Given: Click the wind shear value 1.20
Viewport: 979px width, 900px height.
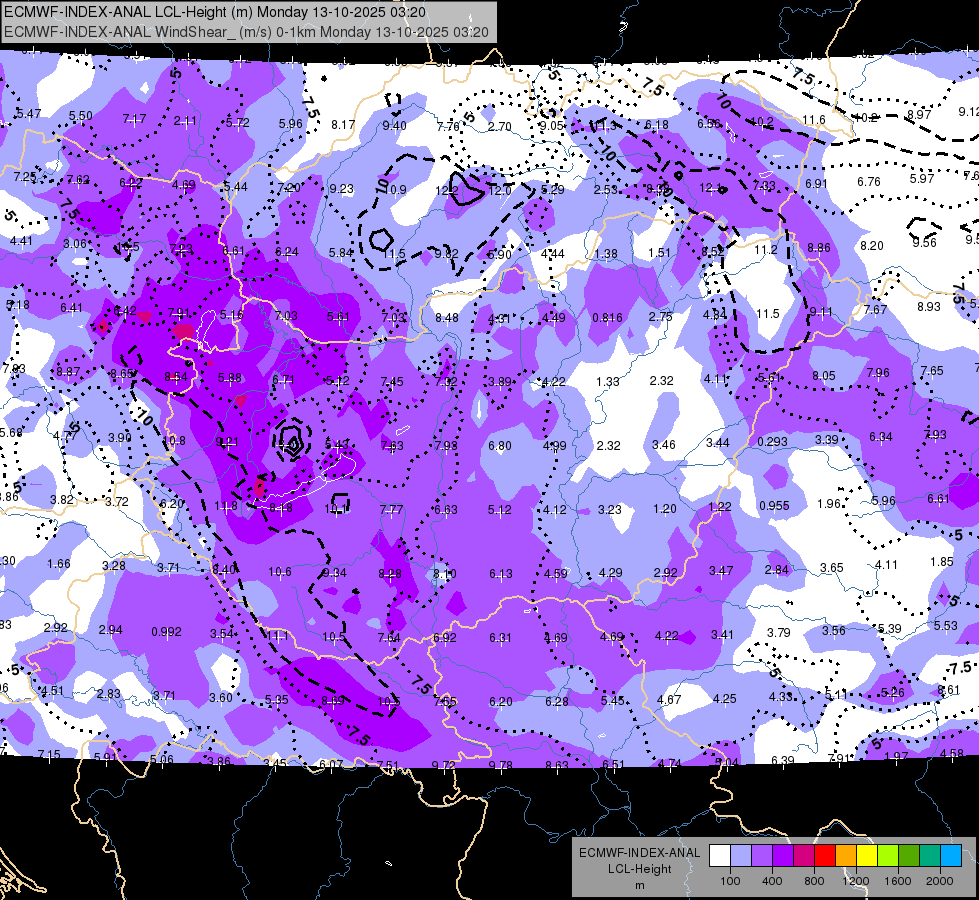Looking at the screenshot, I should pos(664,508).
